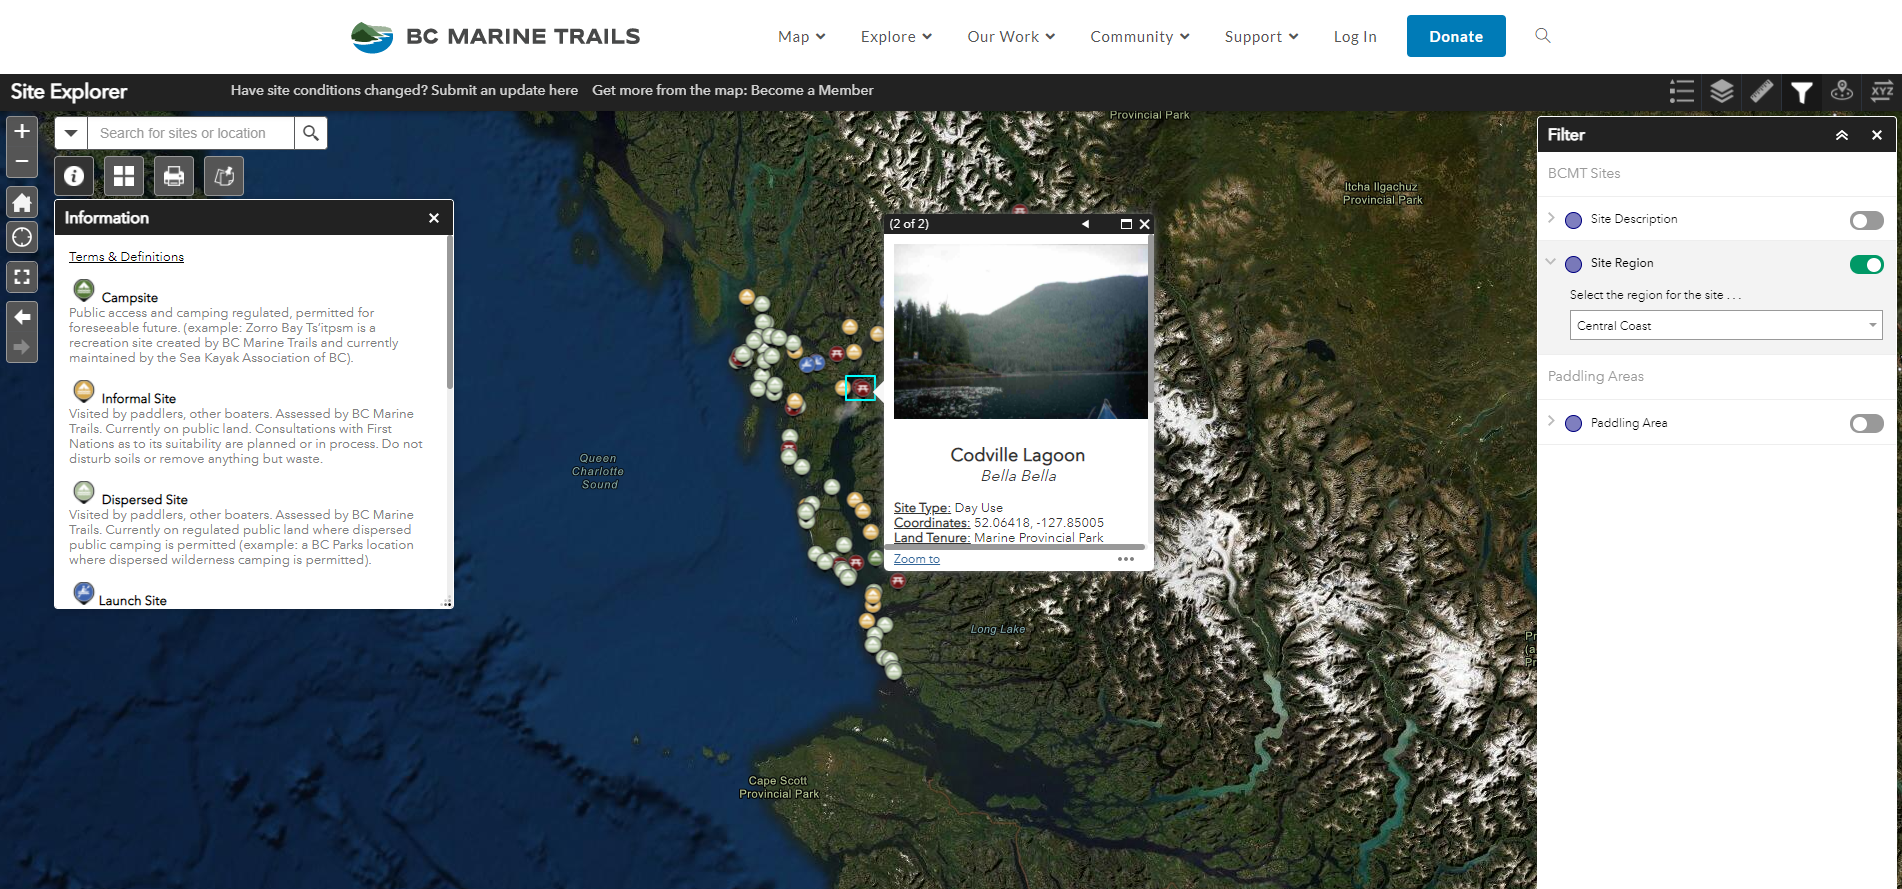This screenshot has height=889, width=1902.
Task: Zoom in with the plus button
Action: (22, 131)
